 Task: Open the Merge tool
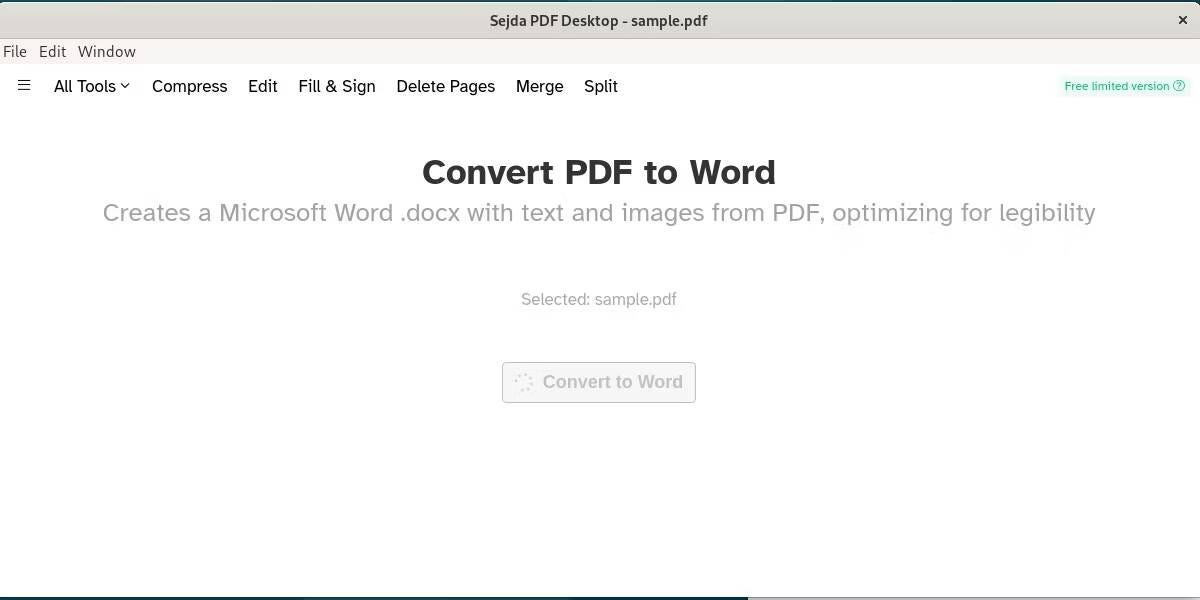pos(539,86)
